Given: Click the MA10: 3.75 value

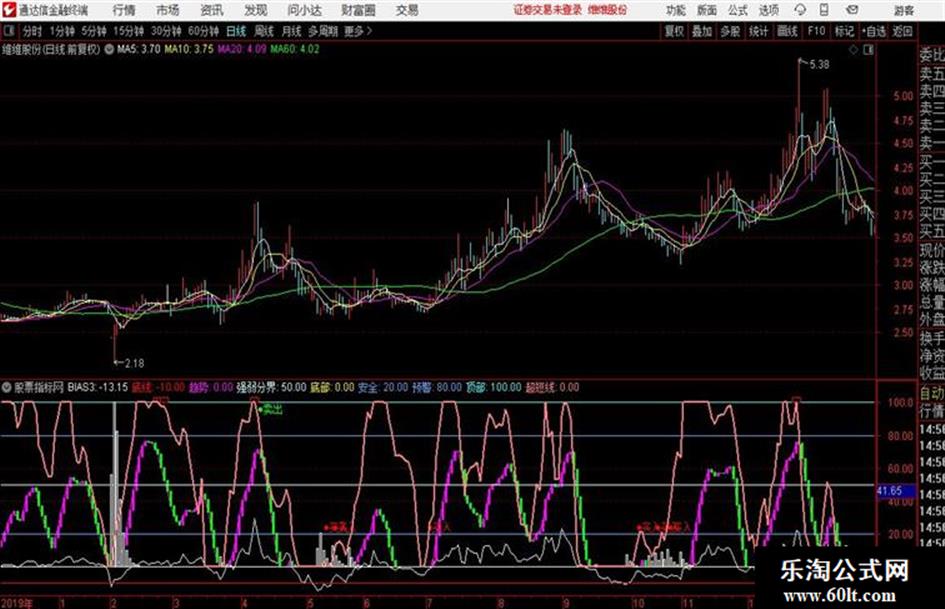Looking at the screenshot, I should (189, 49).
